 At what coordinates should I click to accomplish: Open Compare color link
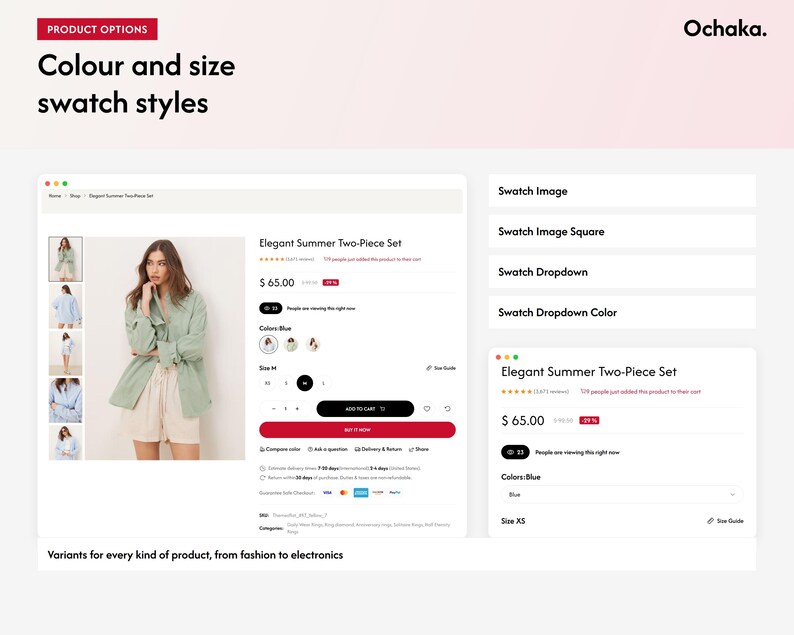(280, 449)
